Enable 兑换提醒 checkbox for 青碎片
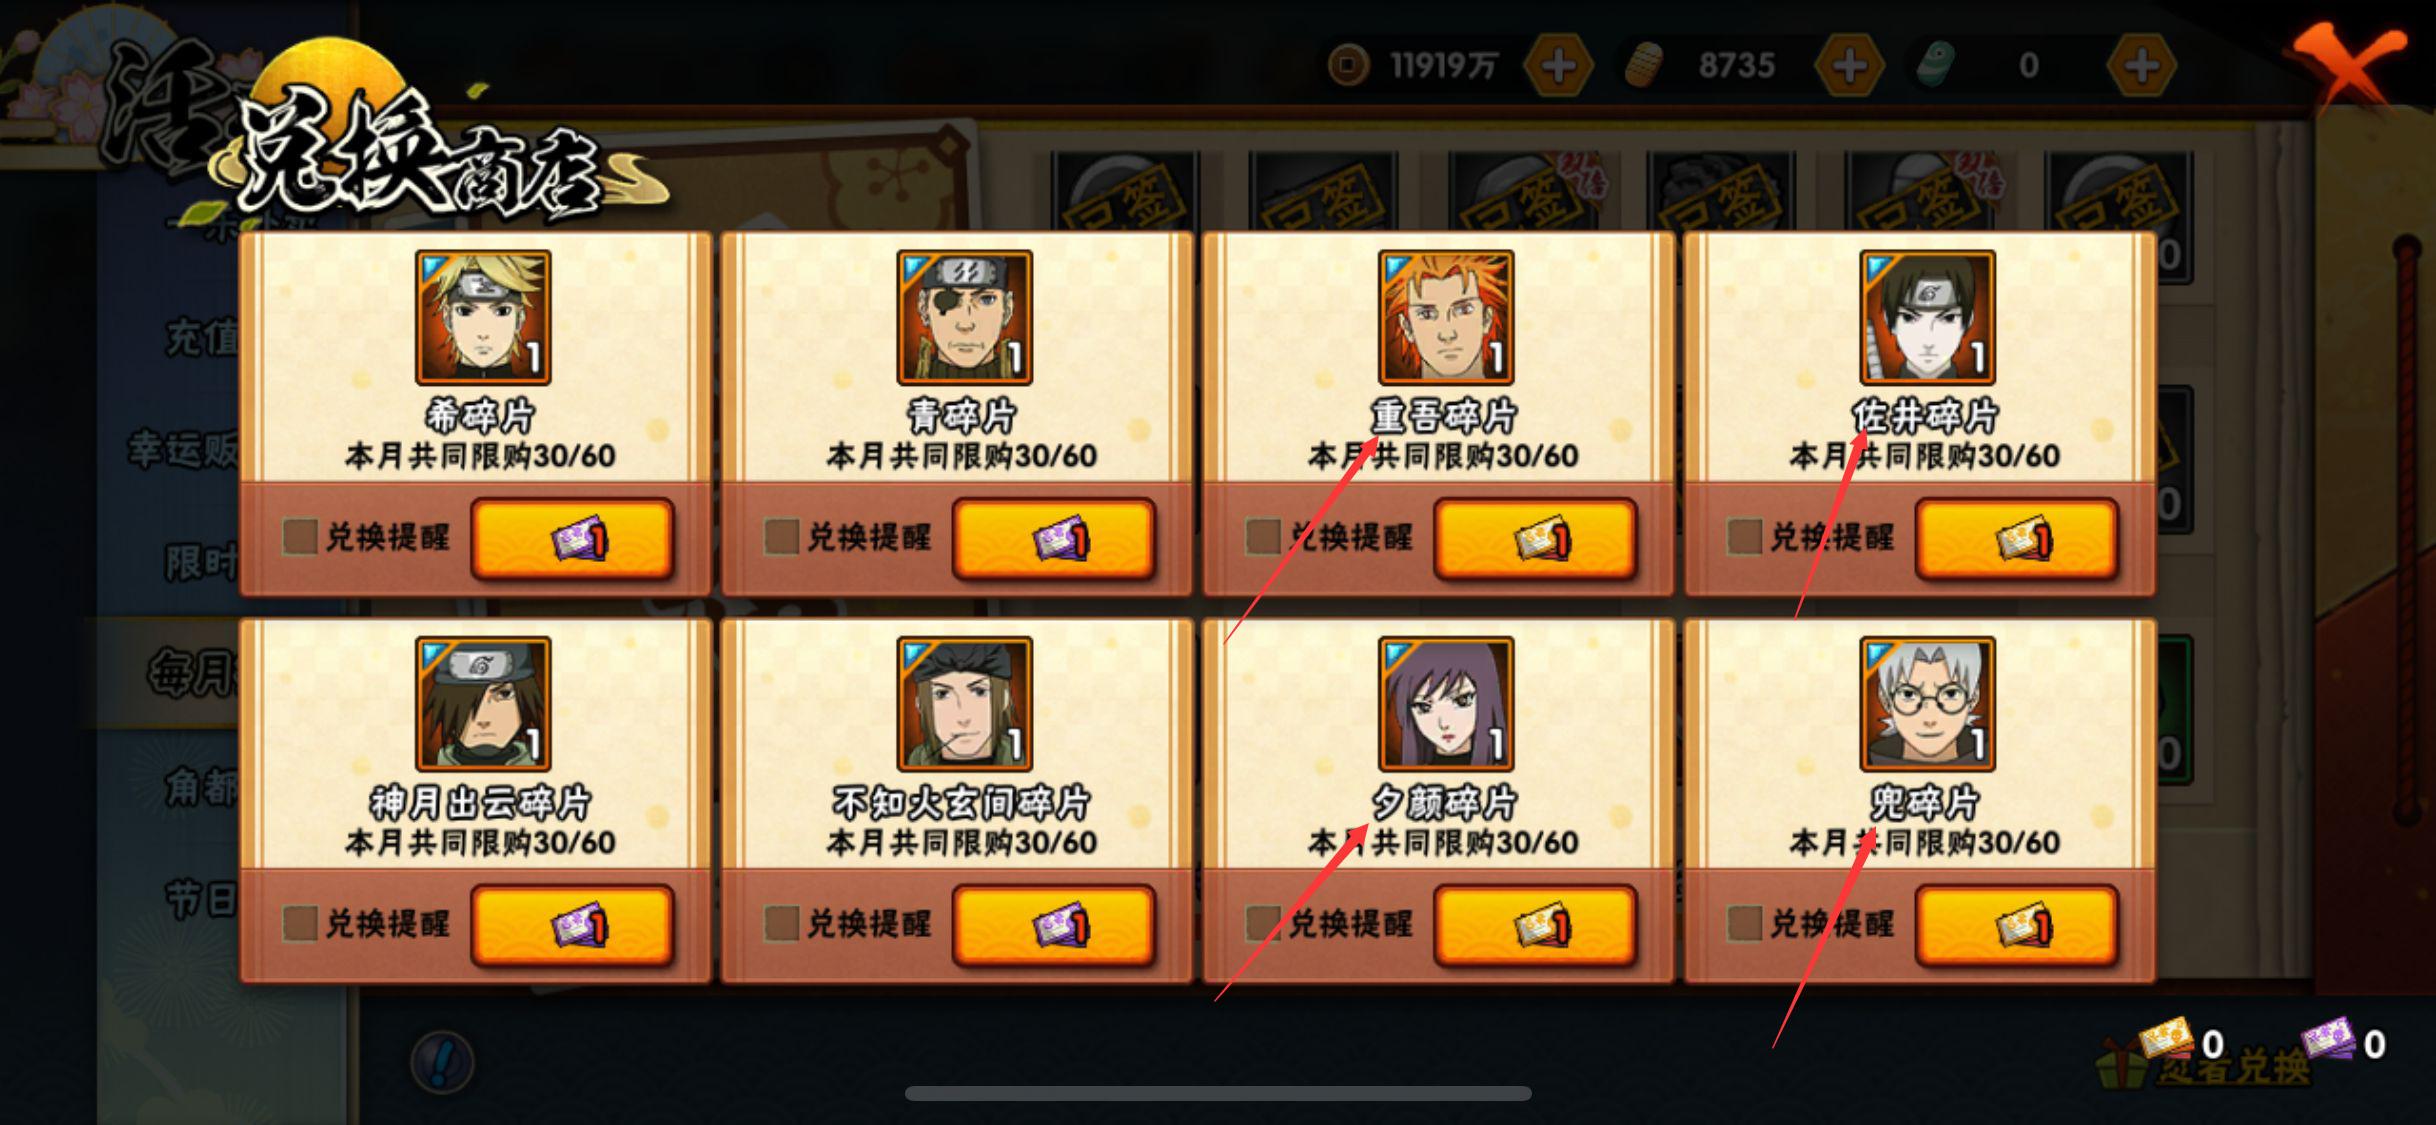This screenshot has height=1125, width=2436. (x=781, y=537)
